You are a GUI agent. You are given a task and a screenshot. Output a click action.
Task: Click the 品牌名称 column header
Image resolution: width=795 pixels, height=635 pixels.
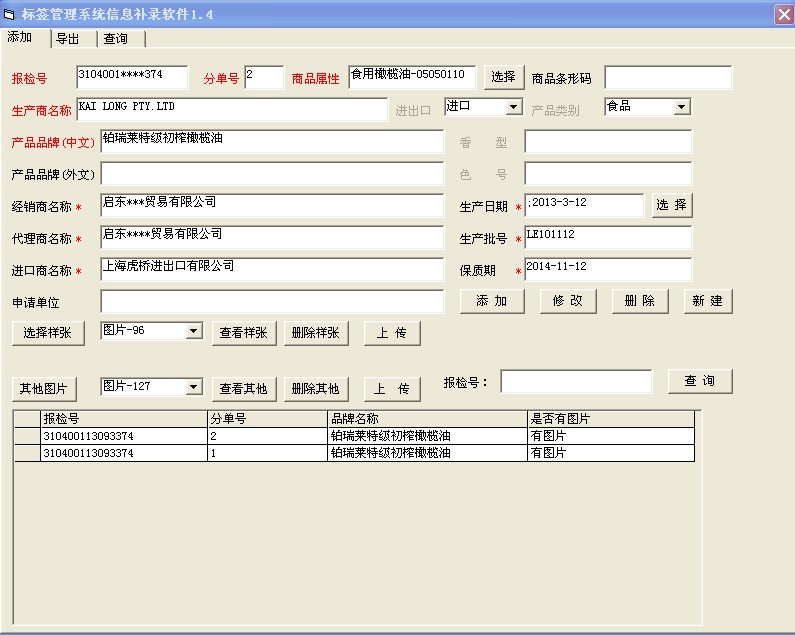pyautogui.click(x=427, y=419)
